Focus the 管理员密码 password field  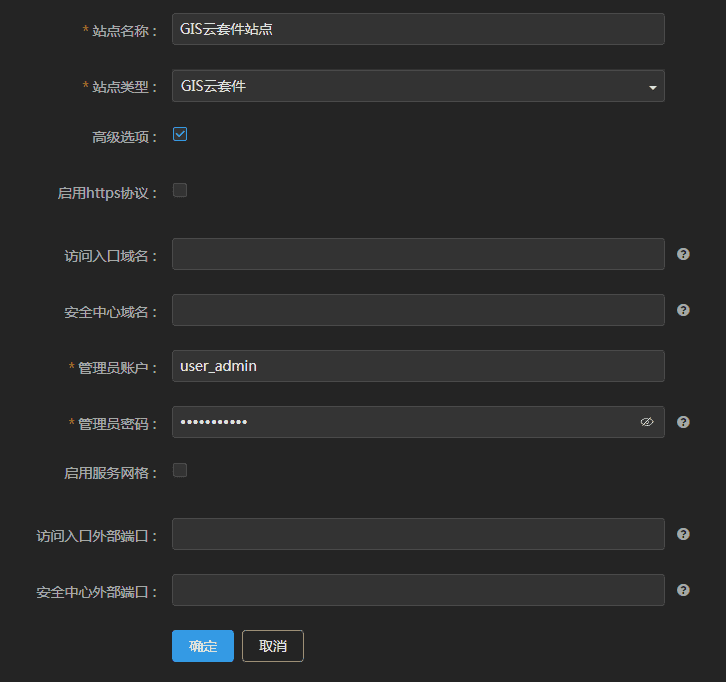(x=400, y=422)
